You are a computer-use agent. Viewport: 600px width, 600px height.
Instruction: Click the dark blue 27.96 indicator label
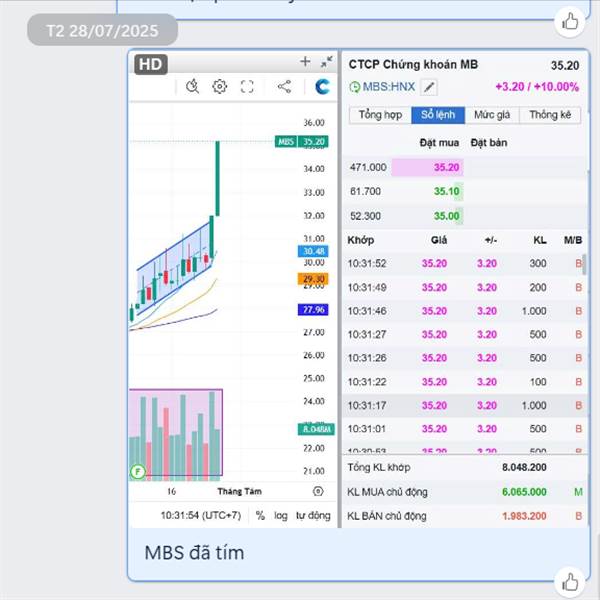pyautogui.click(x=313, y=310)
